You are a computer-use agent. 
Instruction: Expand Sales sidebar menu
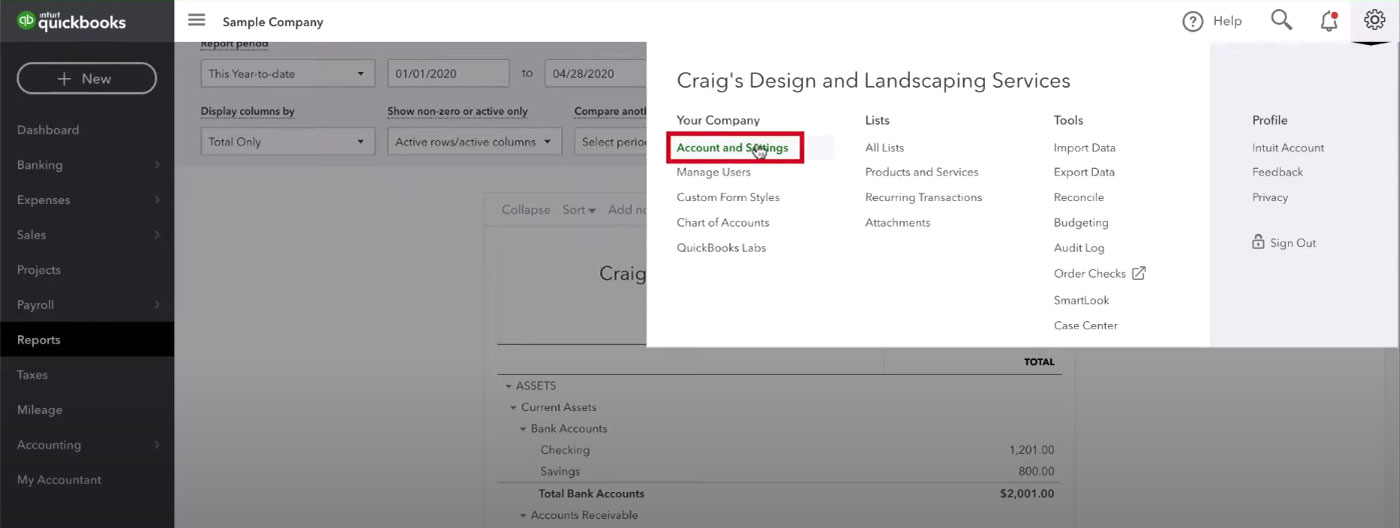pos(87,235)
